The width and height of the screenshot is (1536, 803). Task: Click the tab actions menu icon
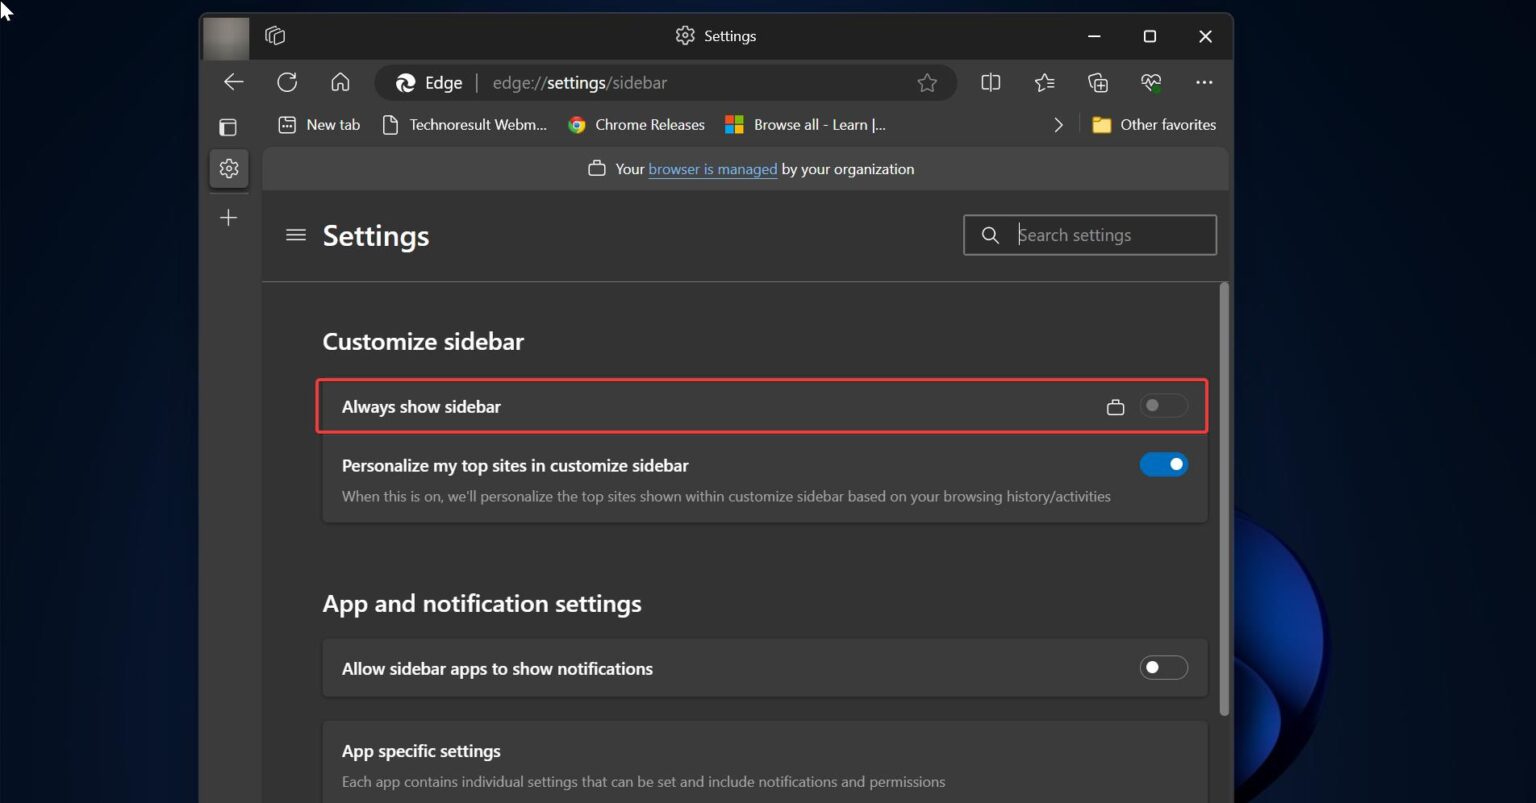click(x=228, y=127)
